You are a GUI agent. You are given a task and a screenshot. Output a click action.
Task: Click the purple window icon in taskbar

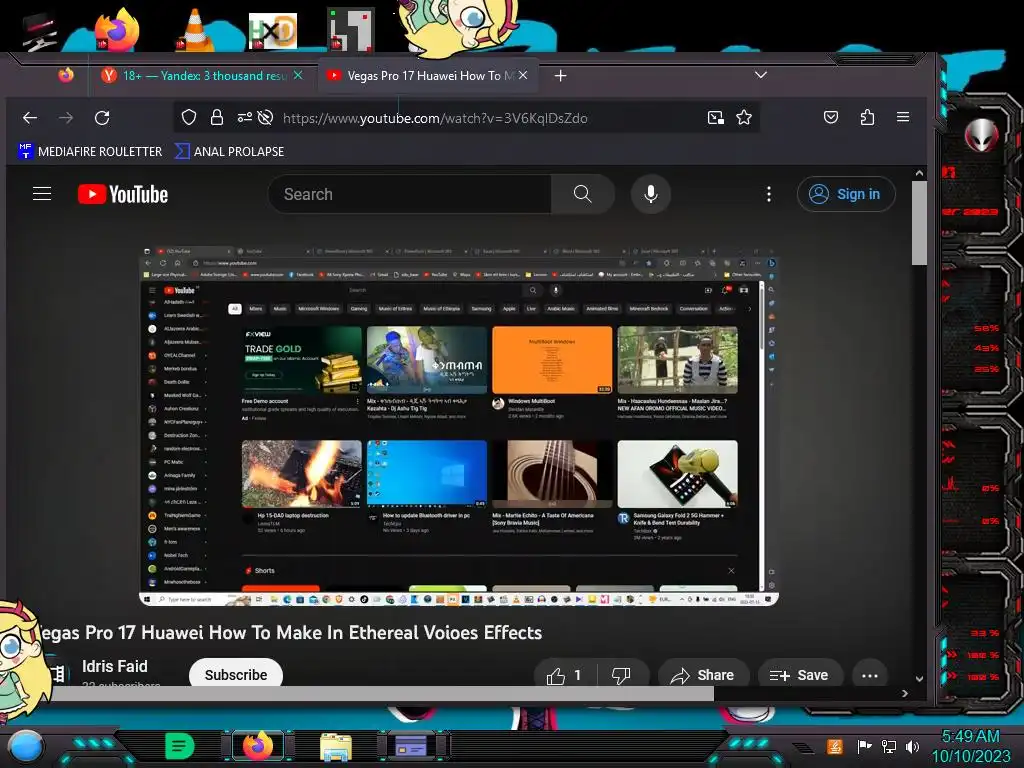pyautogui.click(x=411, y=746)
